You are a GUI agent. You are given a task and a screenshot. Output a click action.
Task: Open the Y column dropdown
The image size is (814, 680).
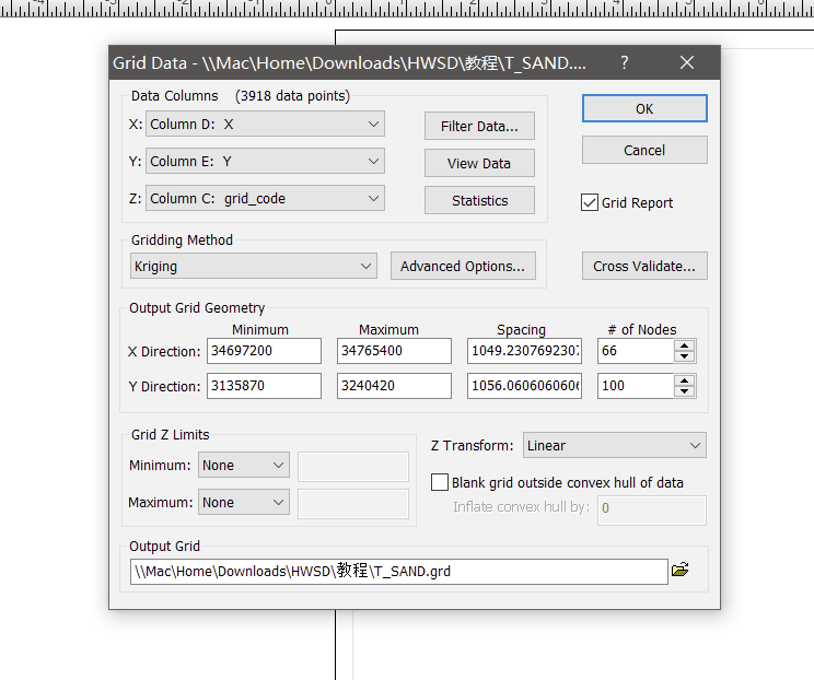pos(373,161)
